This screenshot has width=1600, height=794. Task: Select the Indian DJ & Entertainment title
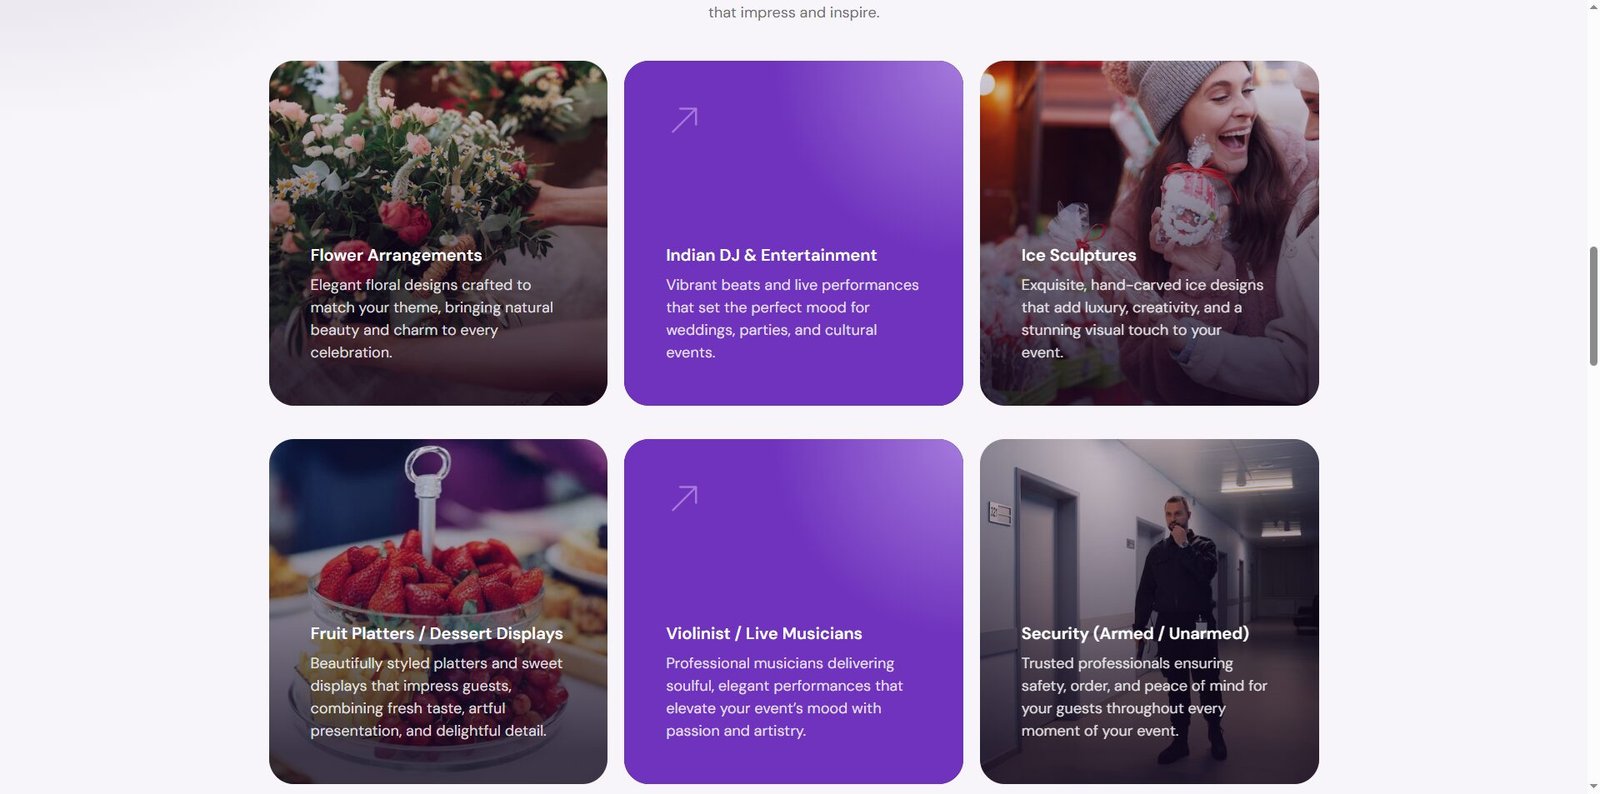click(x=772, y=255)
